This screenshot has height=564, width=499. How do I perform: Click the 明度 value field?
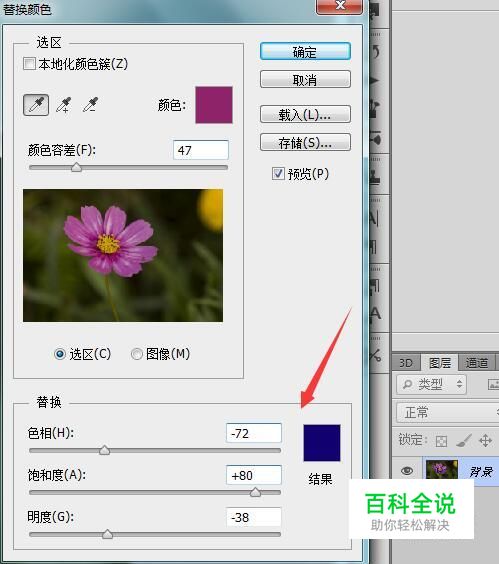254,517
